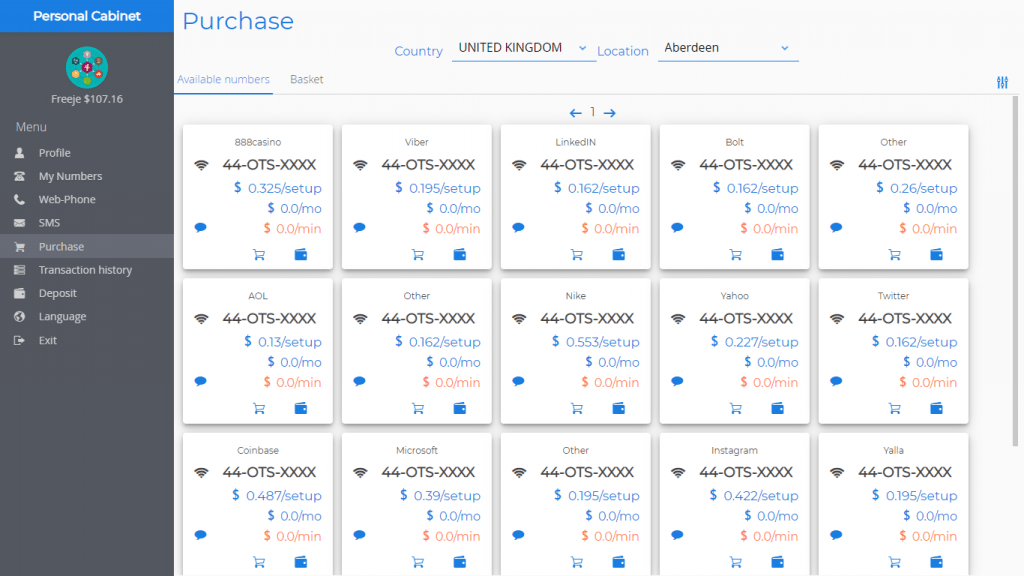Add 888casino number to cart
The width and height of the screenshot is (1024, 576).
click(259, 255)
